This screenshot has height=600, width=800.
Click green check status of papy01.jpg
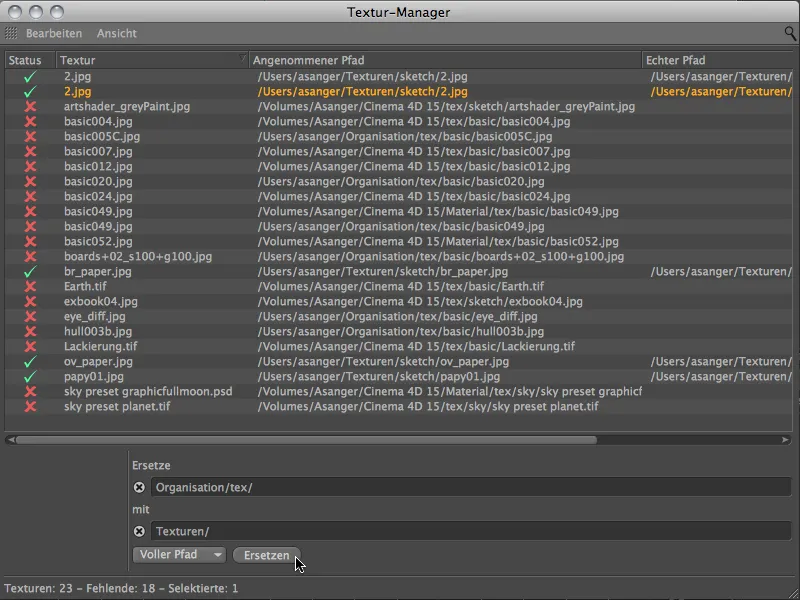point(30,377)
